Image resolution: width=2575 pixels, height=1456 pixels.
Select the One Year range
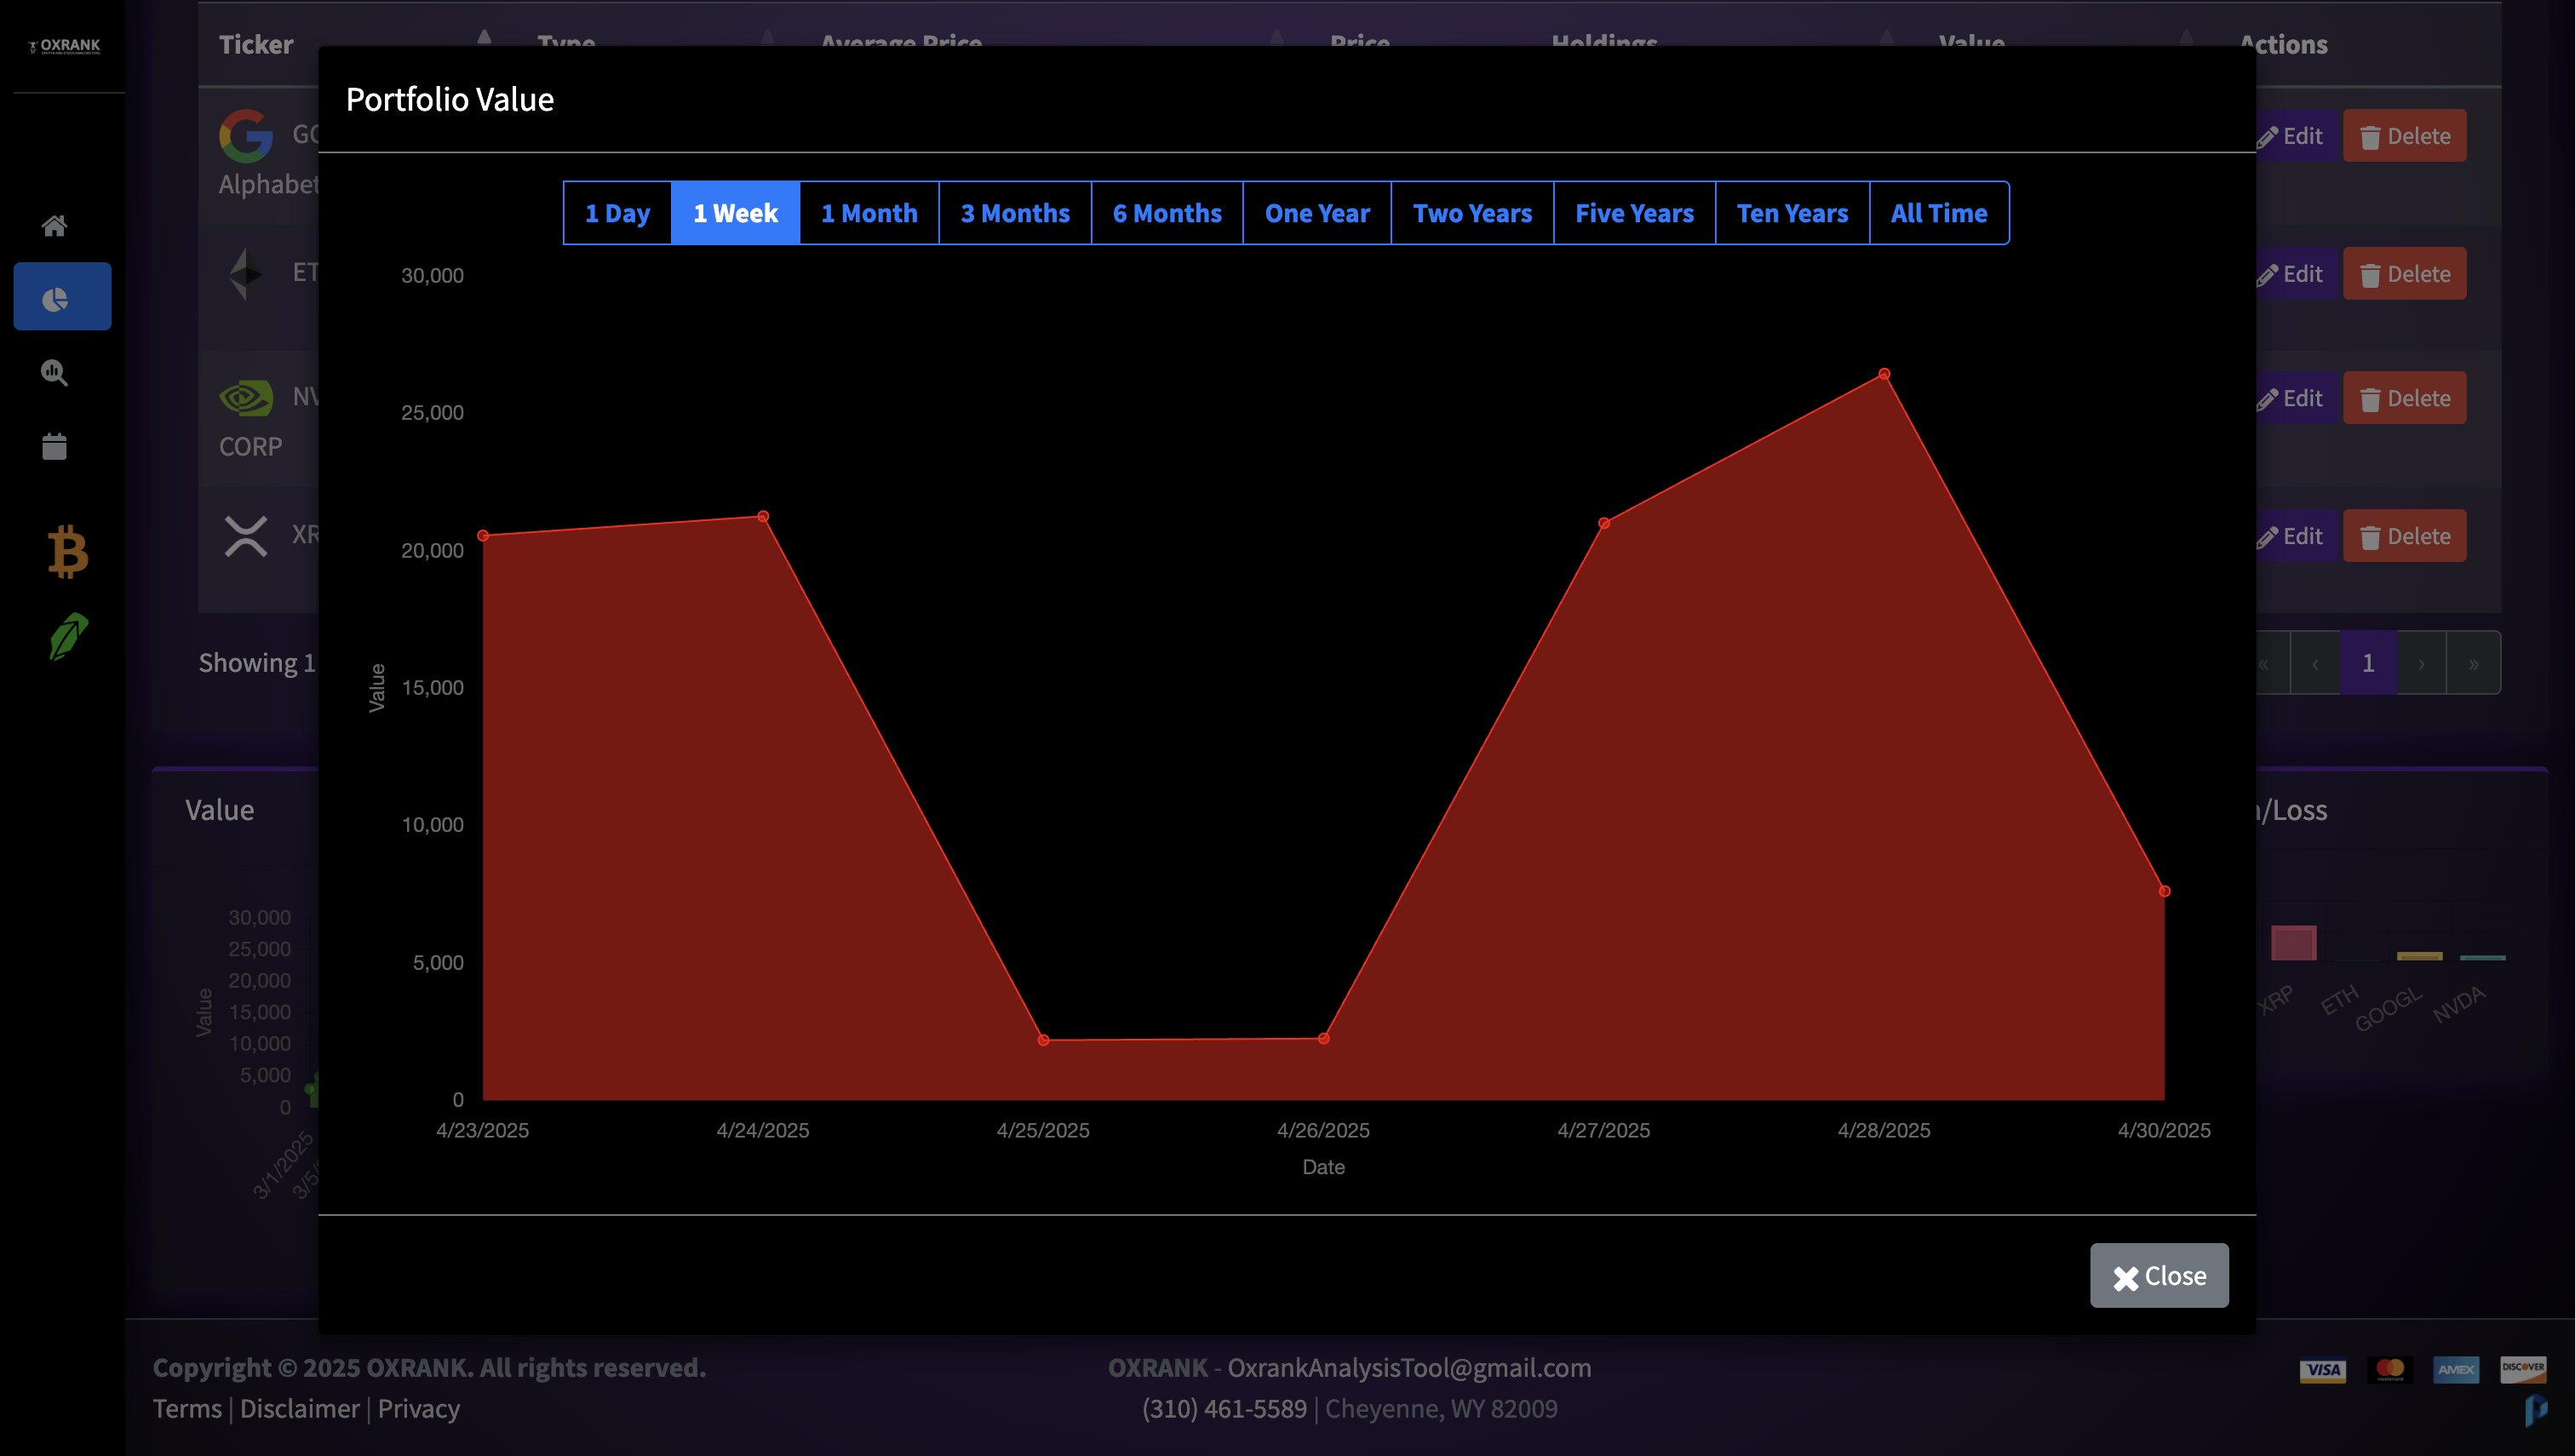click(x=1316, y=213)
